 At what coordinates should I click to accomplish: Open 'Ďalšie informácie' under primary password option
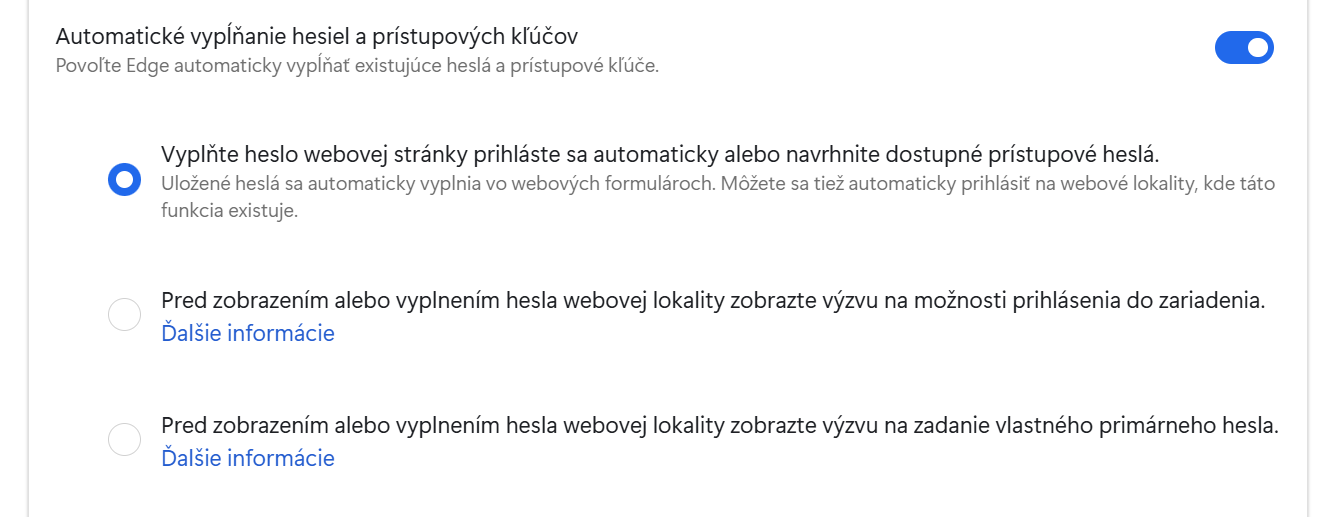pos(248,458)
